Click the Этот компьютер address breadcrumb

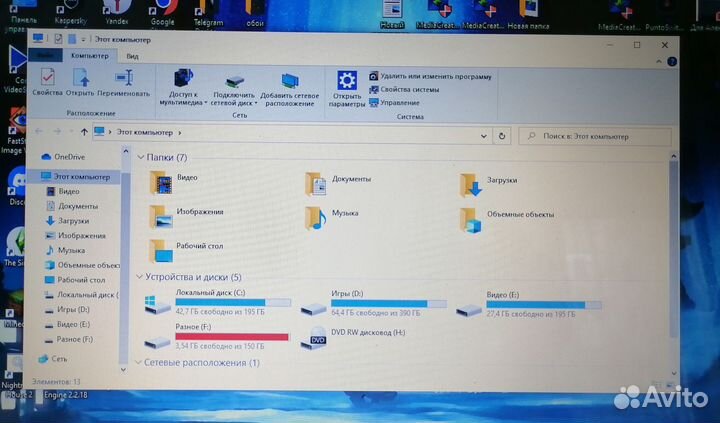tap(145, 132)
